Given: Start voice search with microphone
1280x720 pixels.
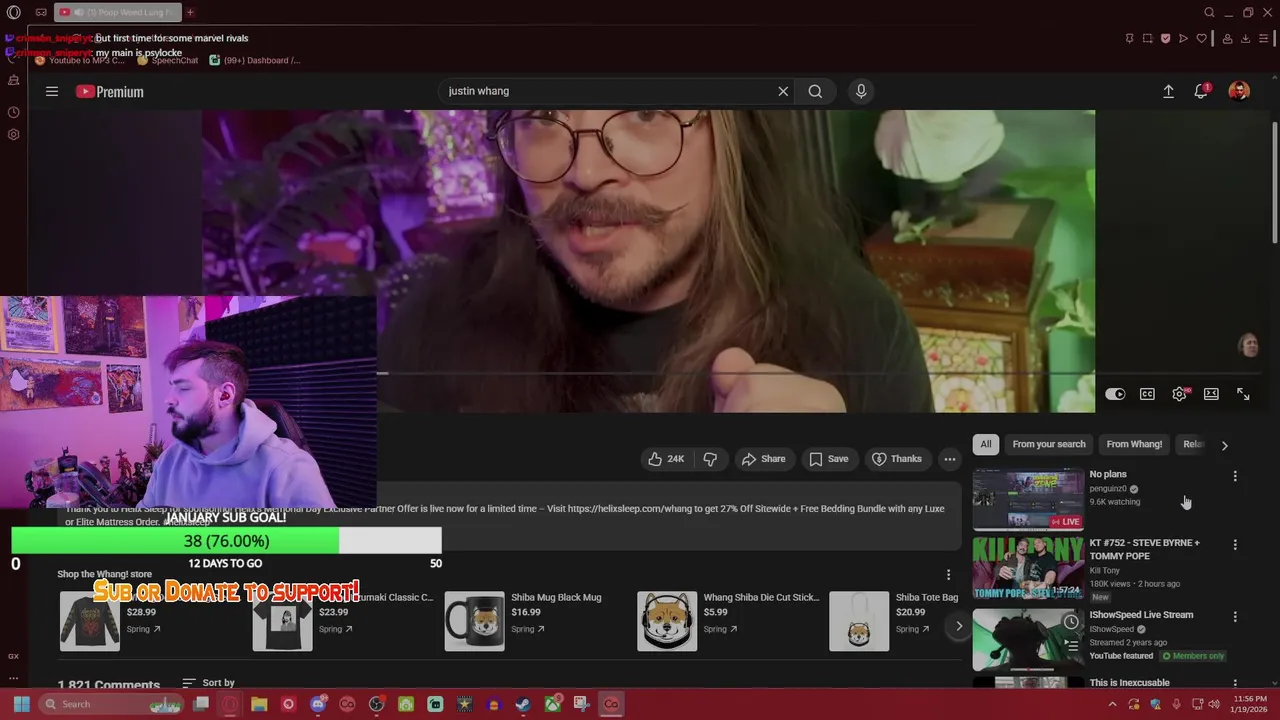Looking at the screenshot, I should (861, 91).
